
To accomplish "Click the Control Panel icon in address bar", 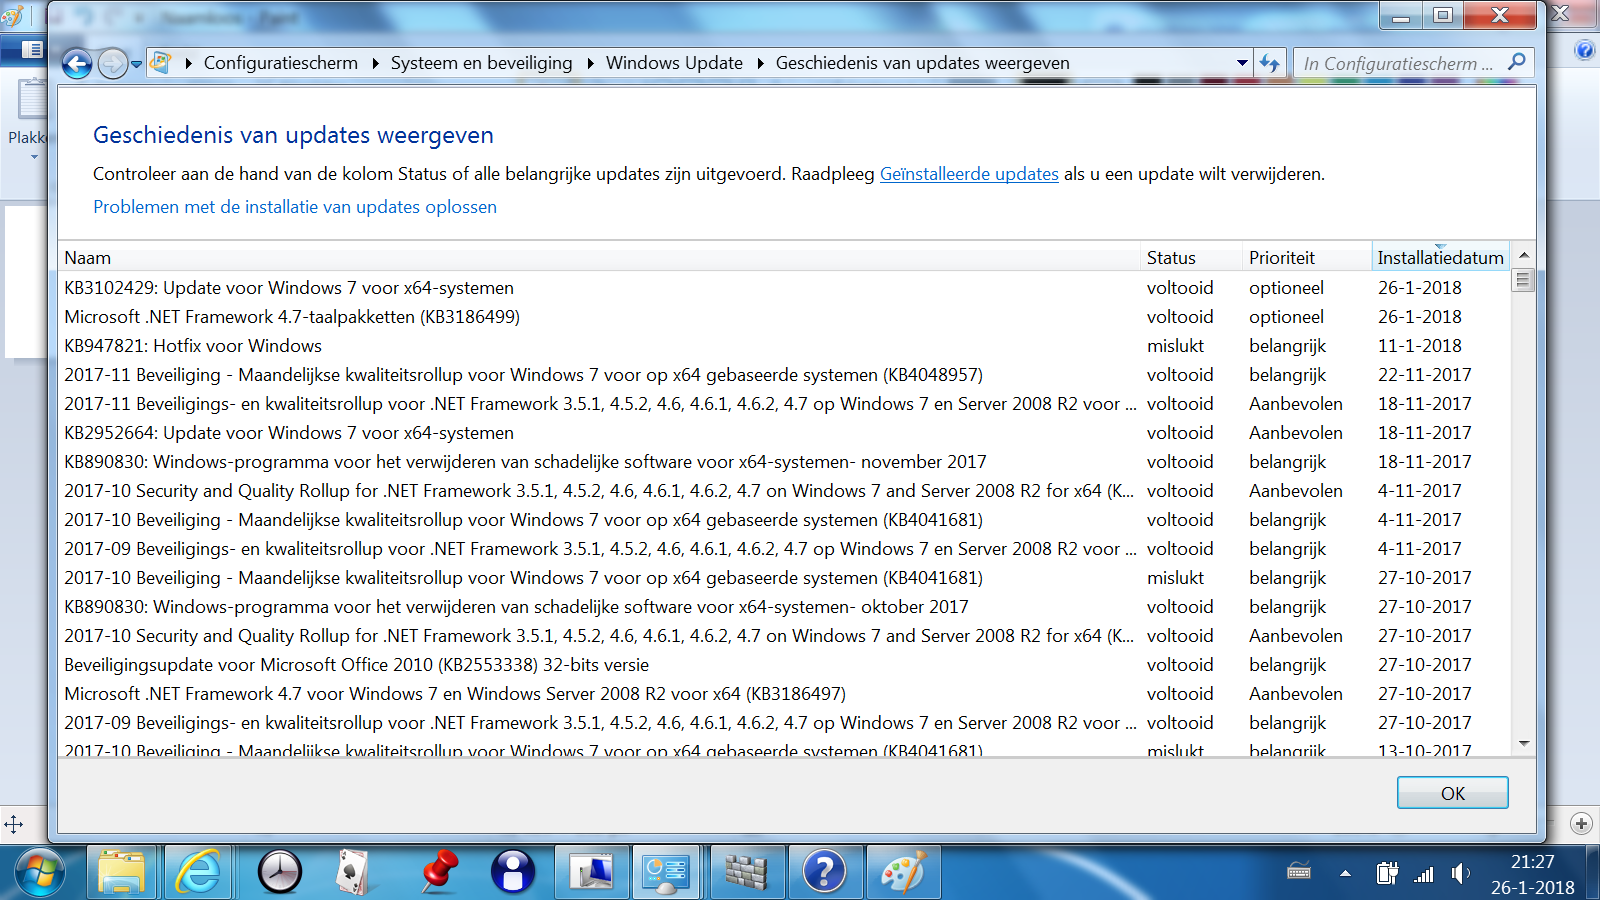I will click(x=160, y=63).
